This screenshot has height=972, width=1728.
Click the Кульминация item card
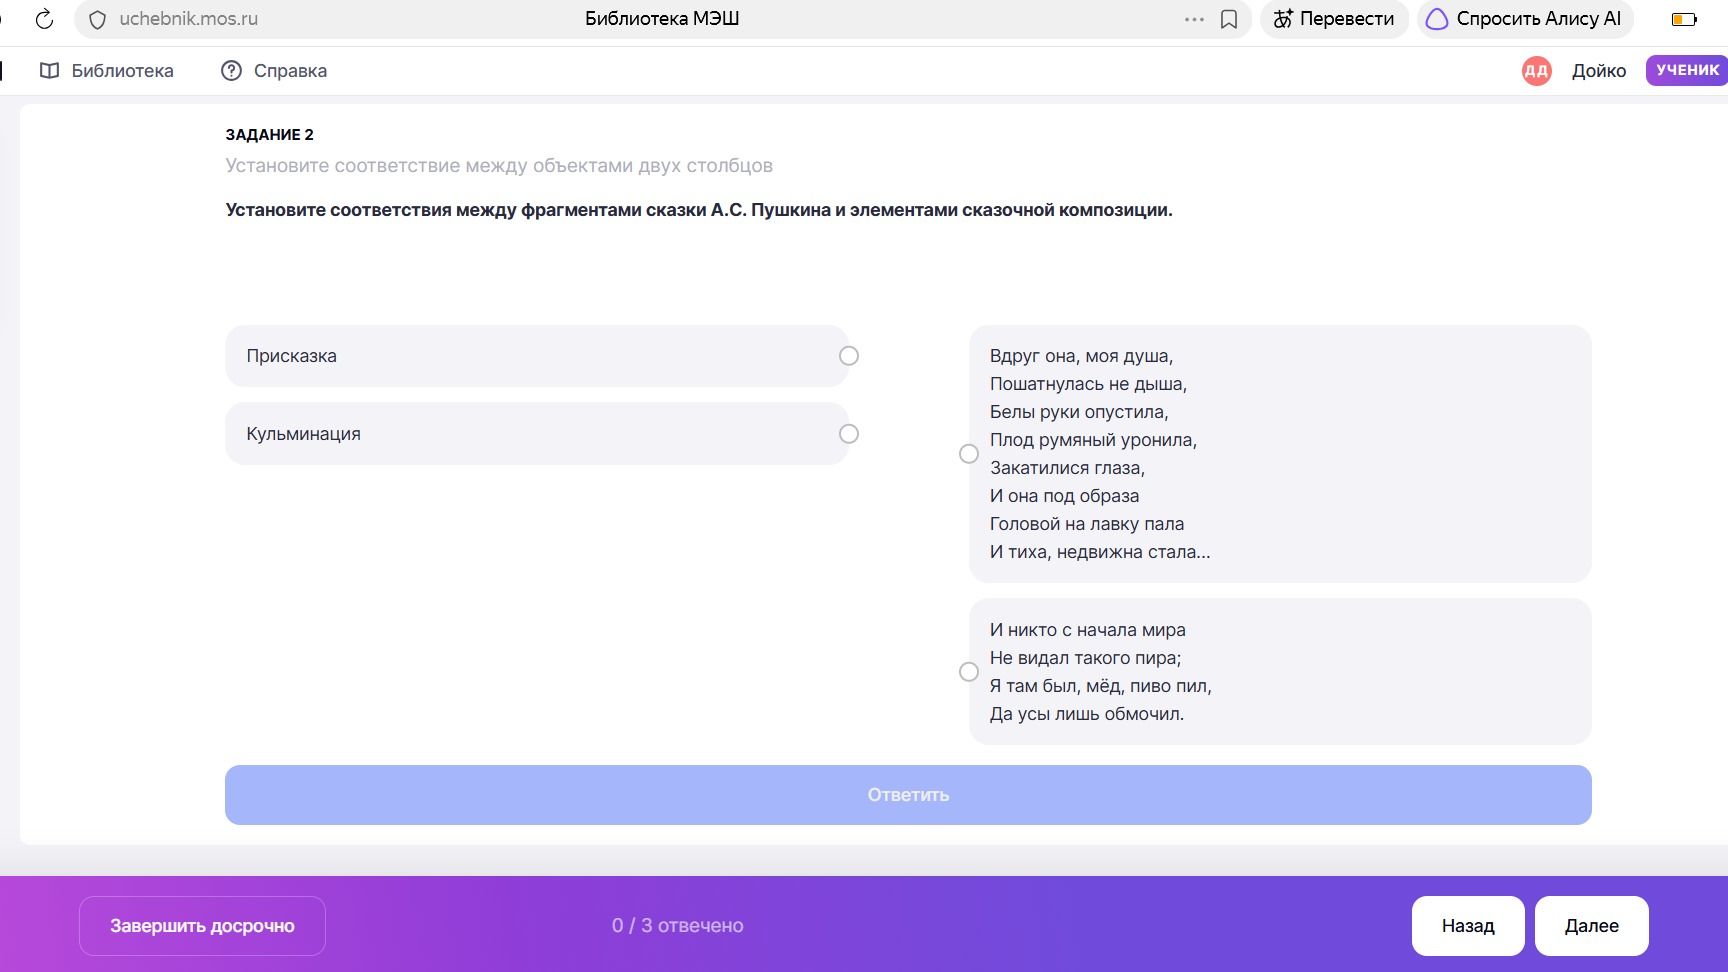coord(537,434)
